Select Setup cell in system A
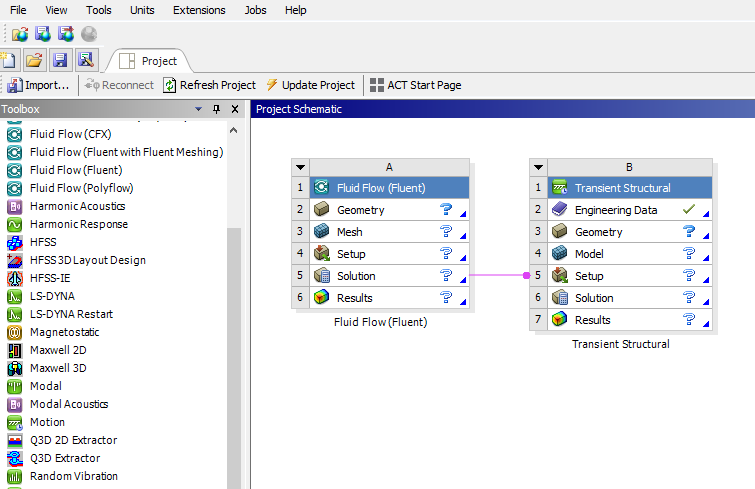 [x=389, y=254]
